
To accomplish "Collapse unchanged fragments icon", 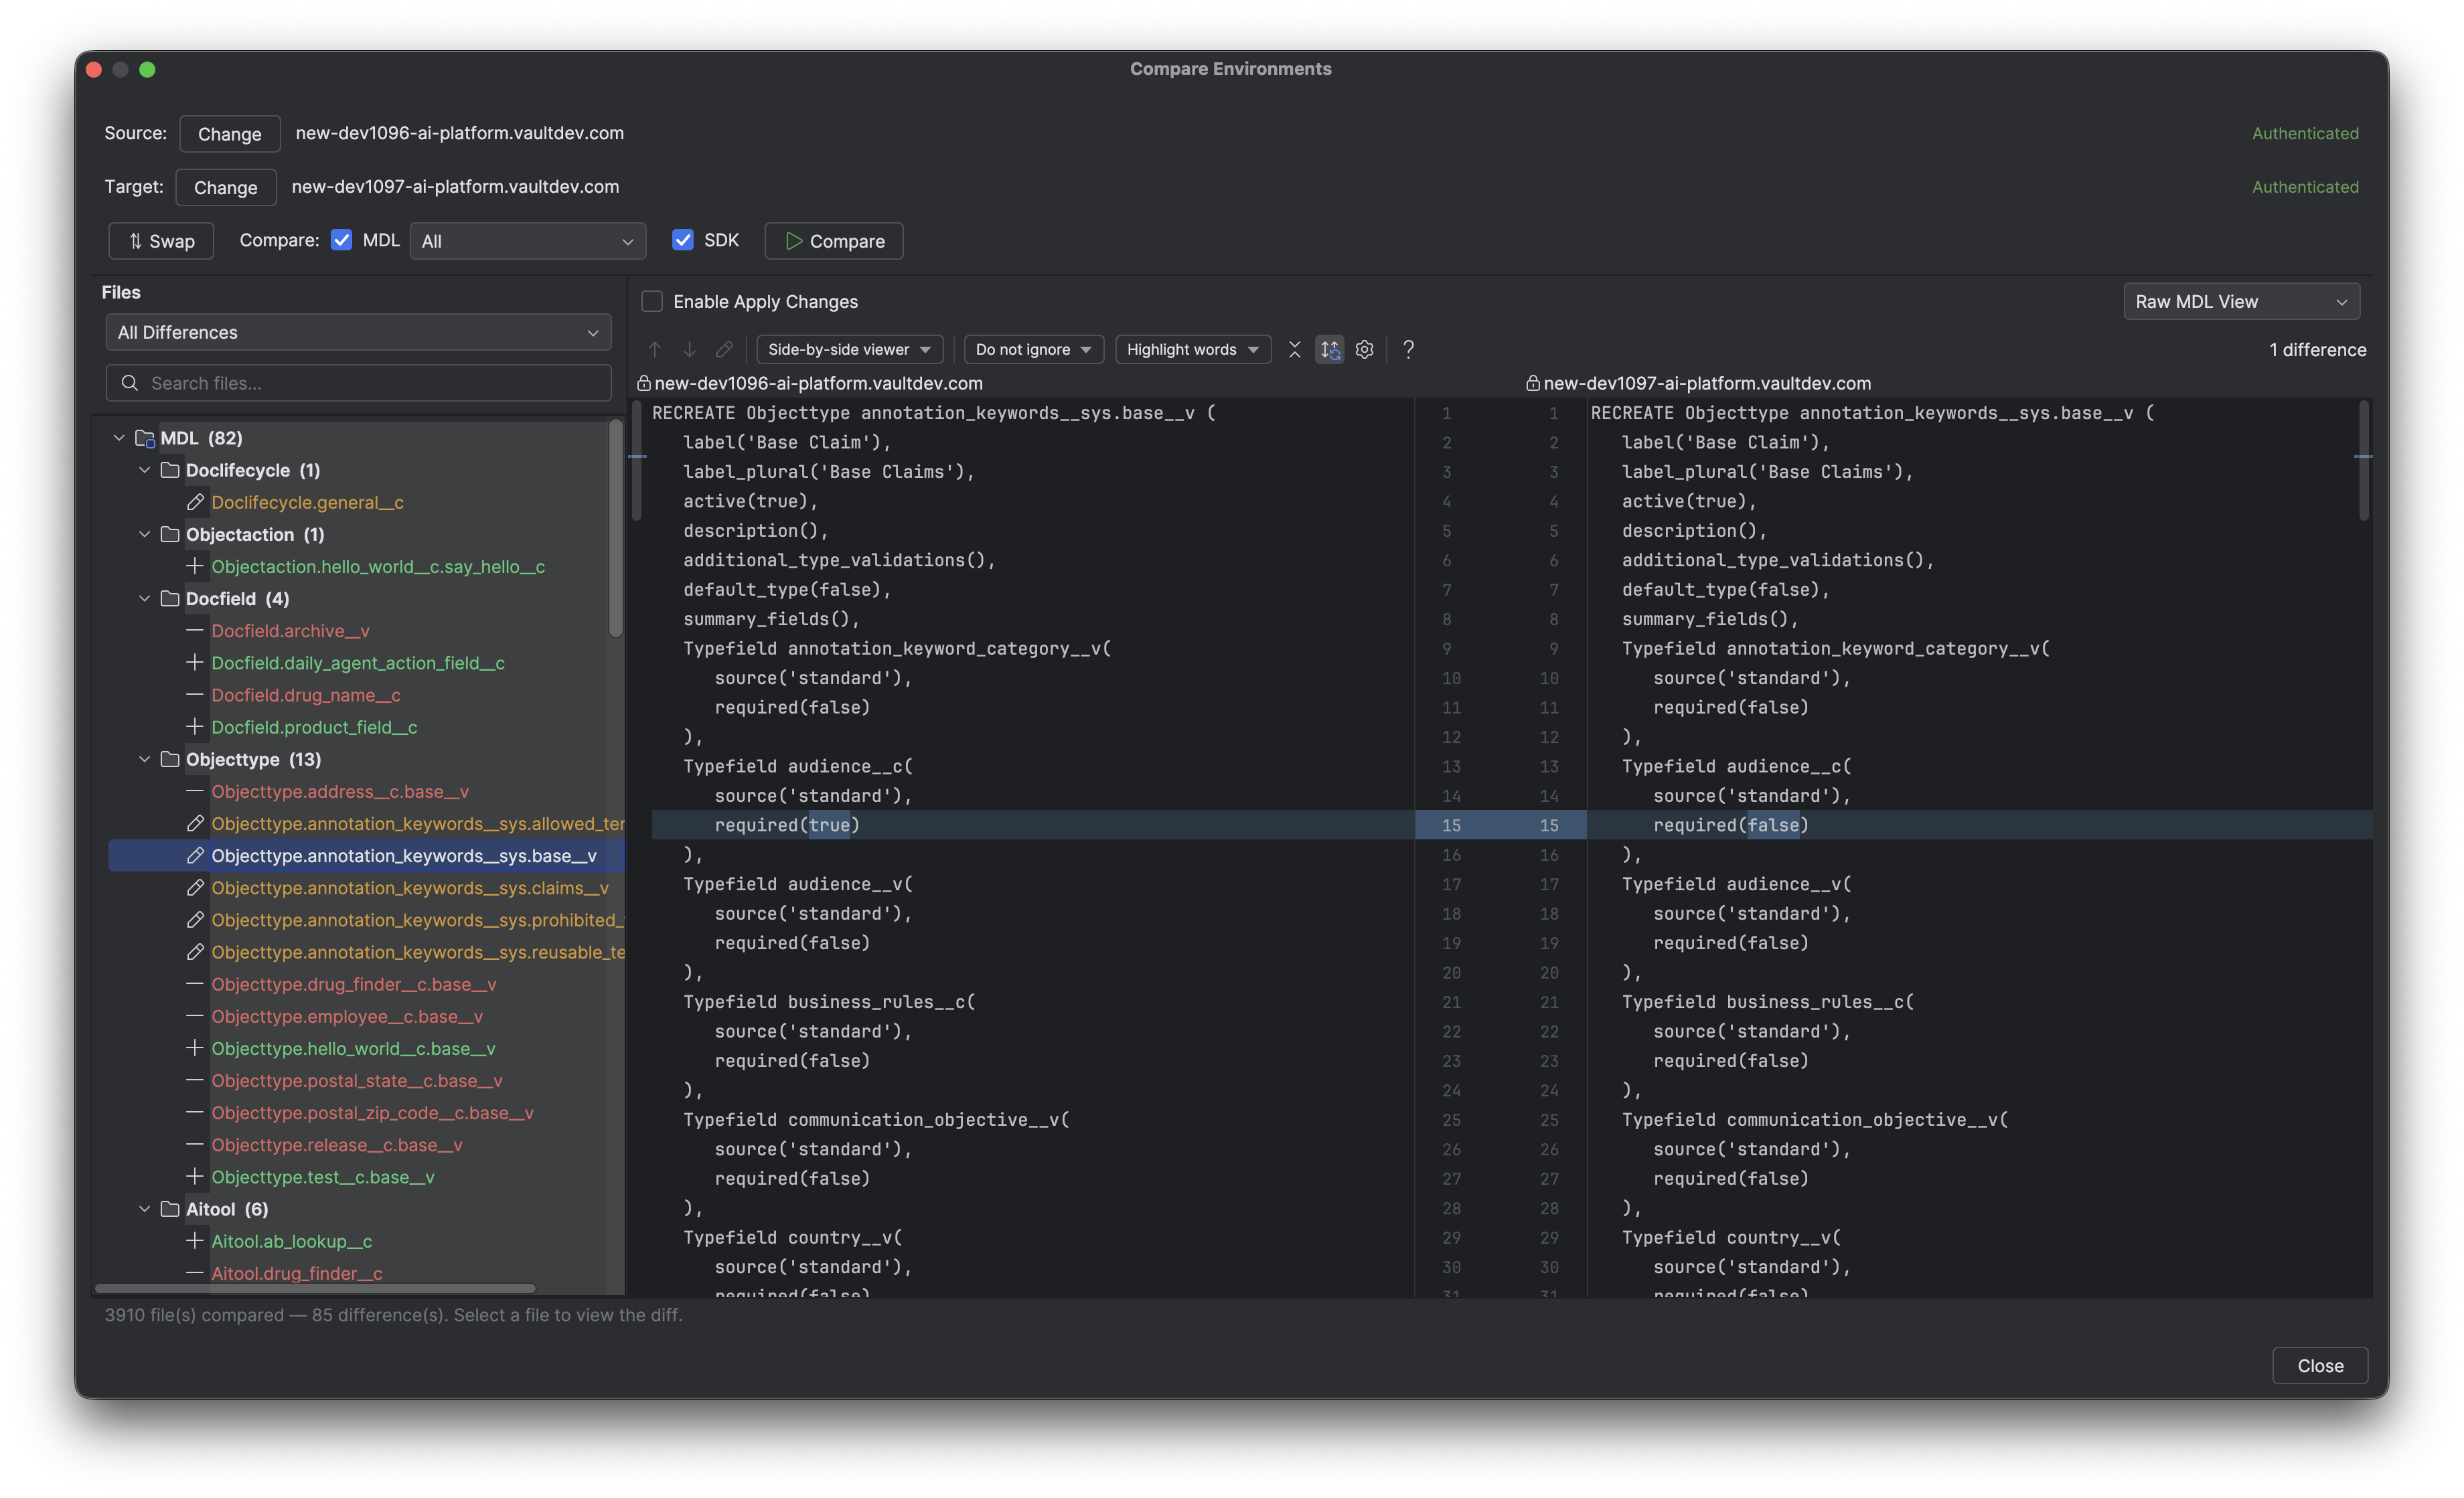I will pos(1295,349).
